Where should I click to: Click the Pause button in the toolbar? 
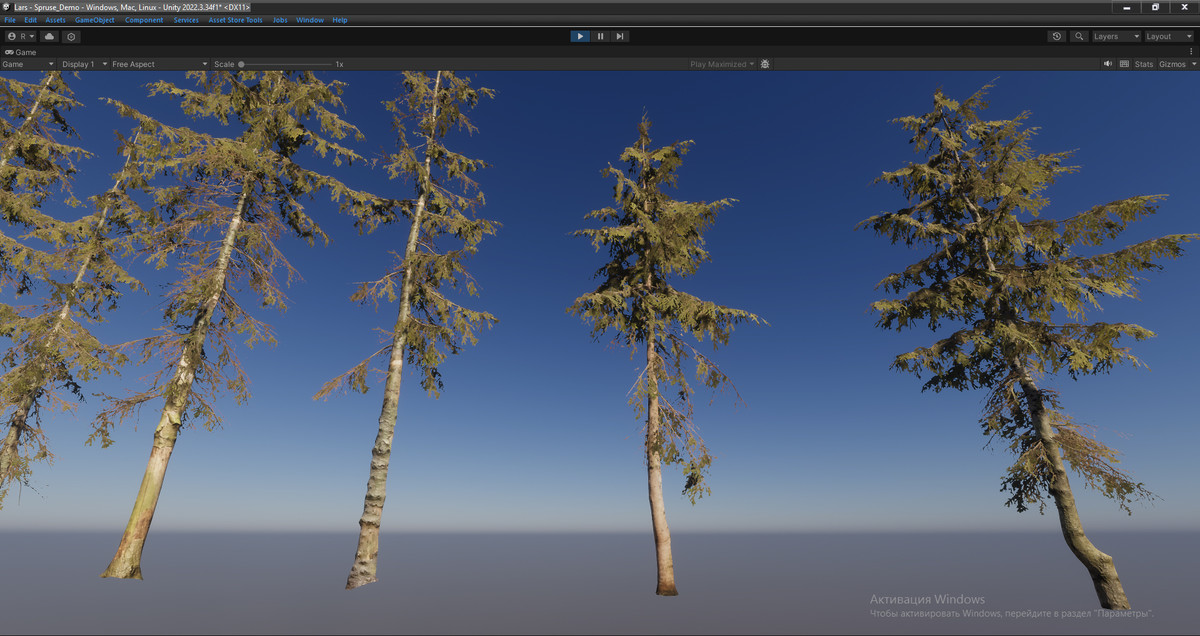[x=600, y=36]
